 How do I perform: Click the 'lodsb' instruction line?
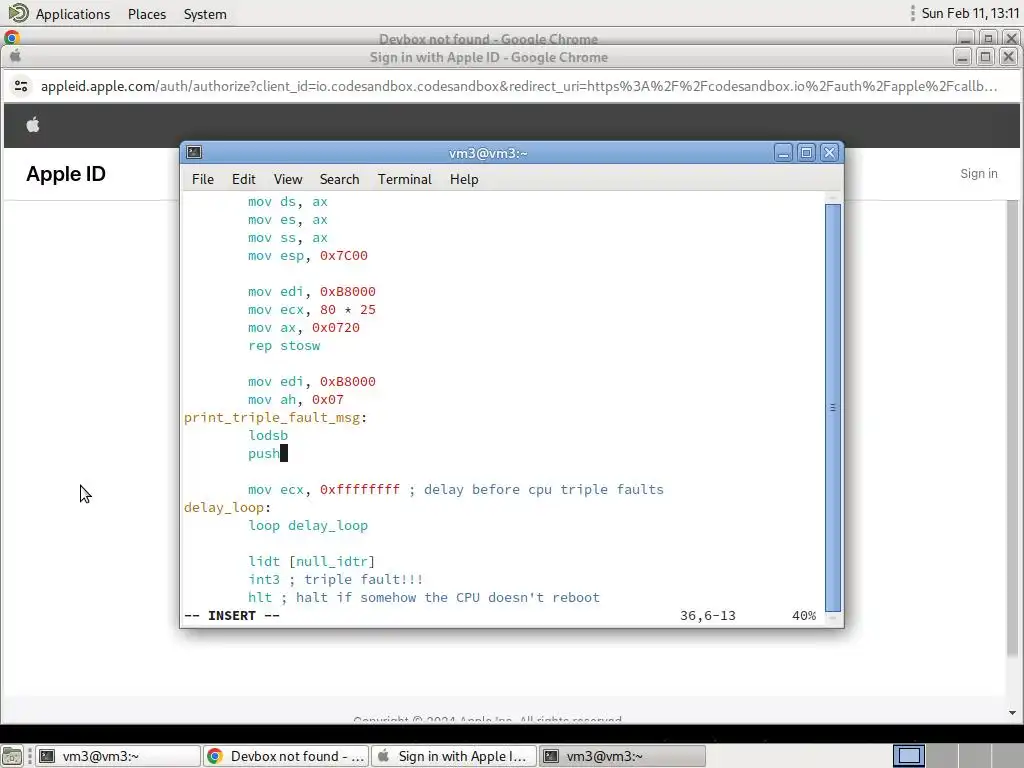(x=268, y=436)
